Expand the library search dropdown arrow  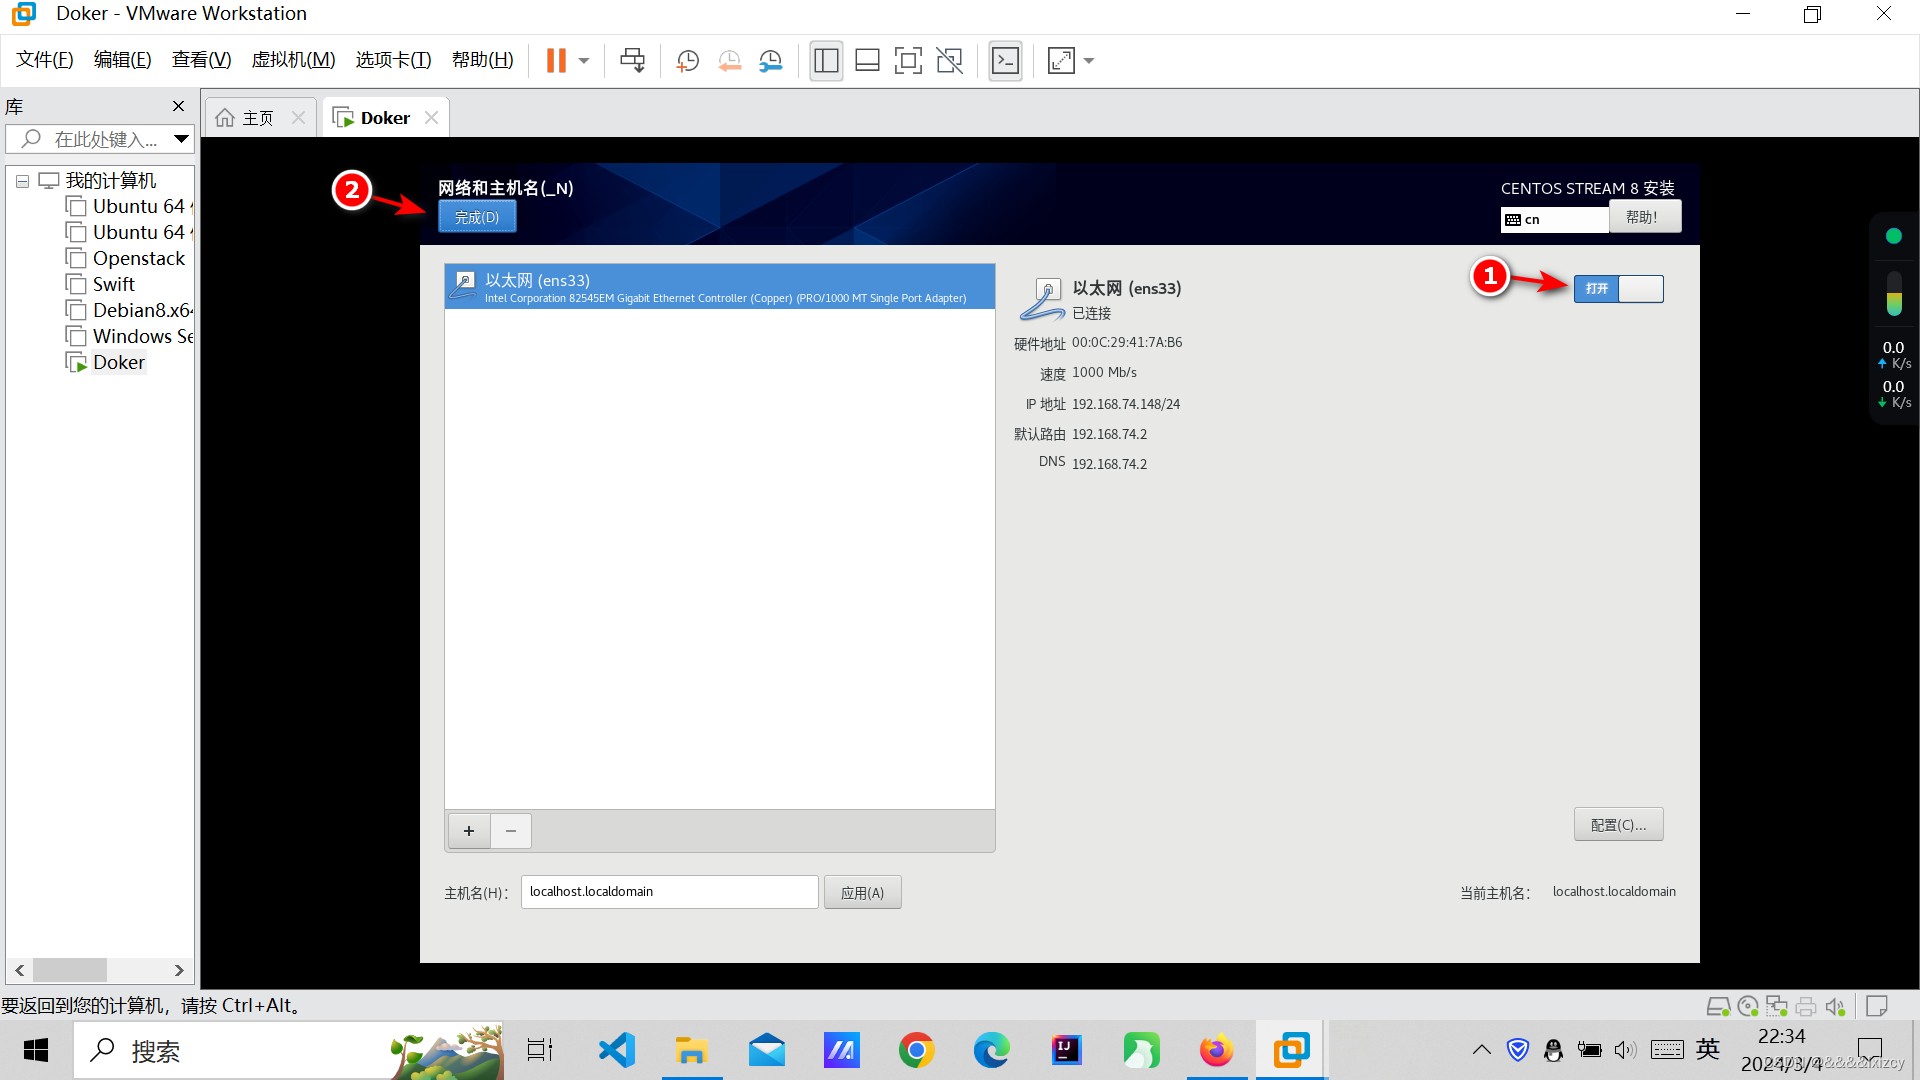coord(181,139)
